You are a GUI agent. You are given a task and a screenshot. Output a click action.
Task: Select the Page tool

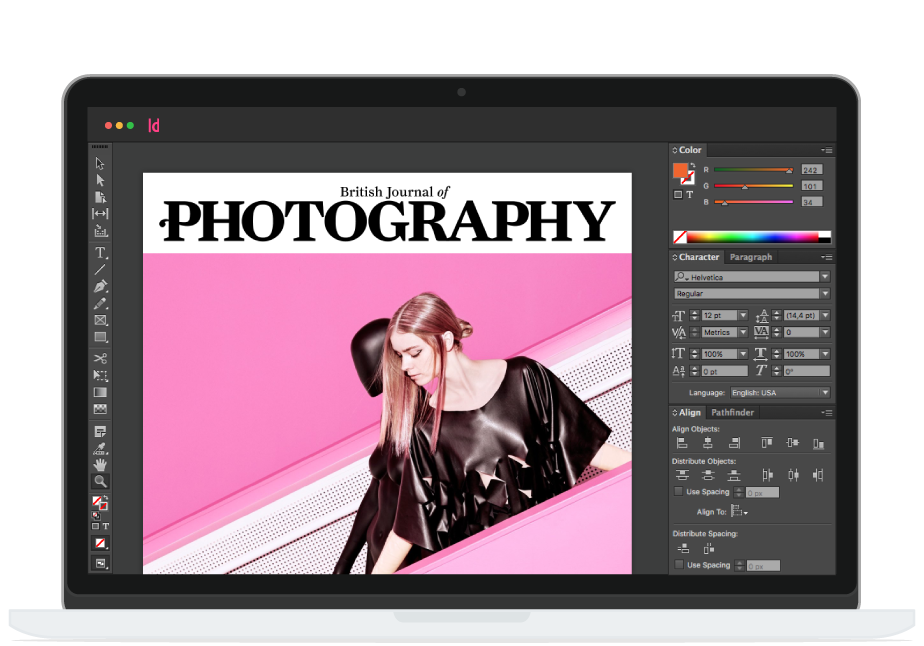click(x=100, y=197)
